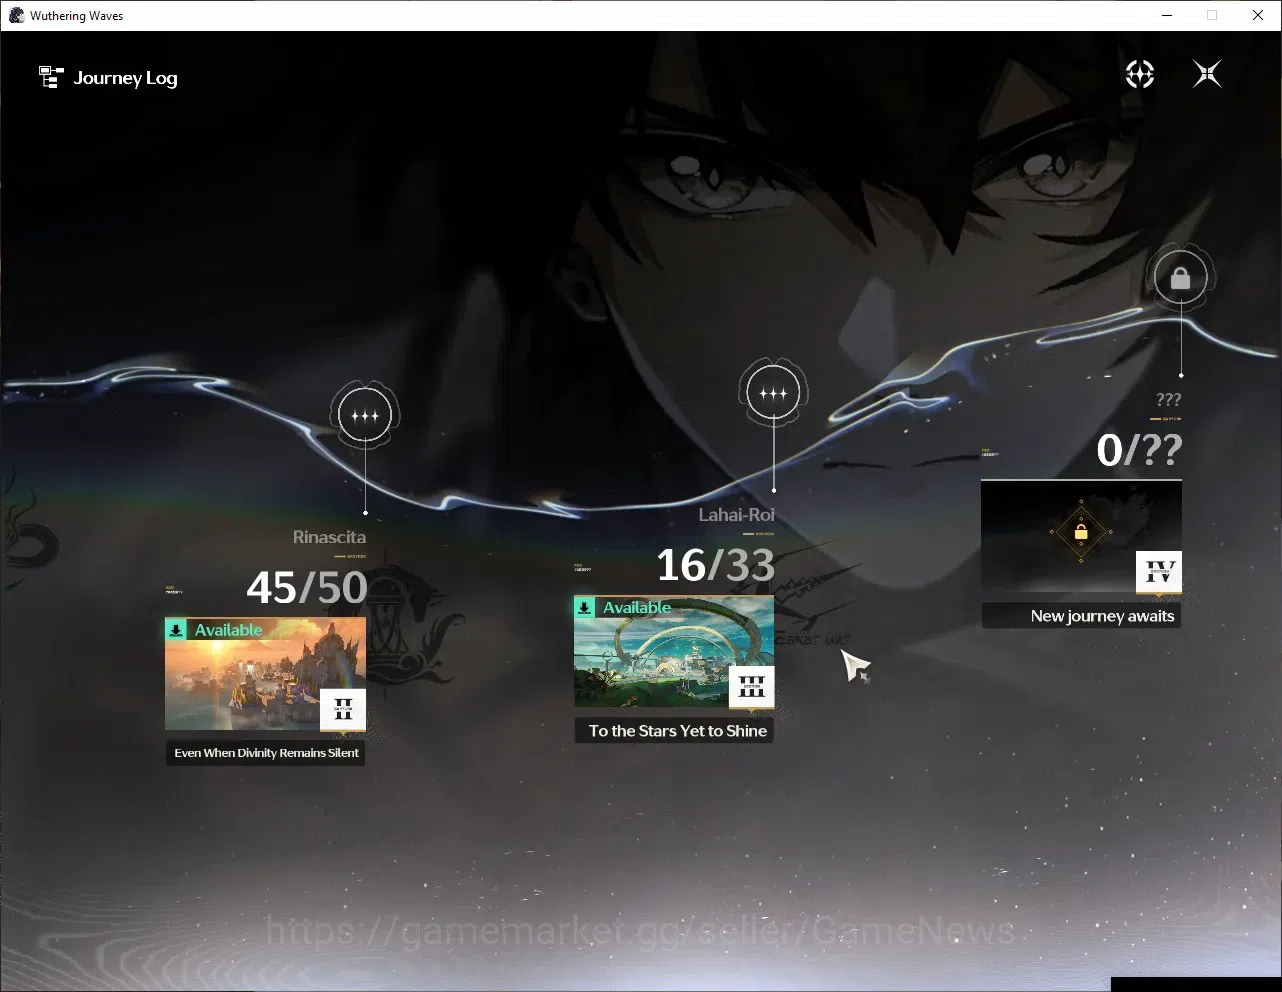Click the "New journey awaits" label
Viewport: 1282px width, 992px height.
(1082, 616)
